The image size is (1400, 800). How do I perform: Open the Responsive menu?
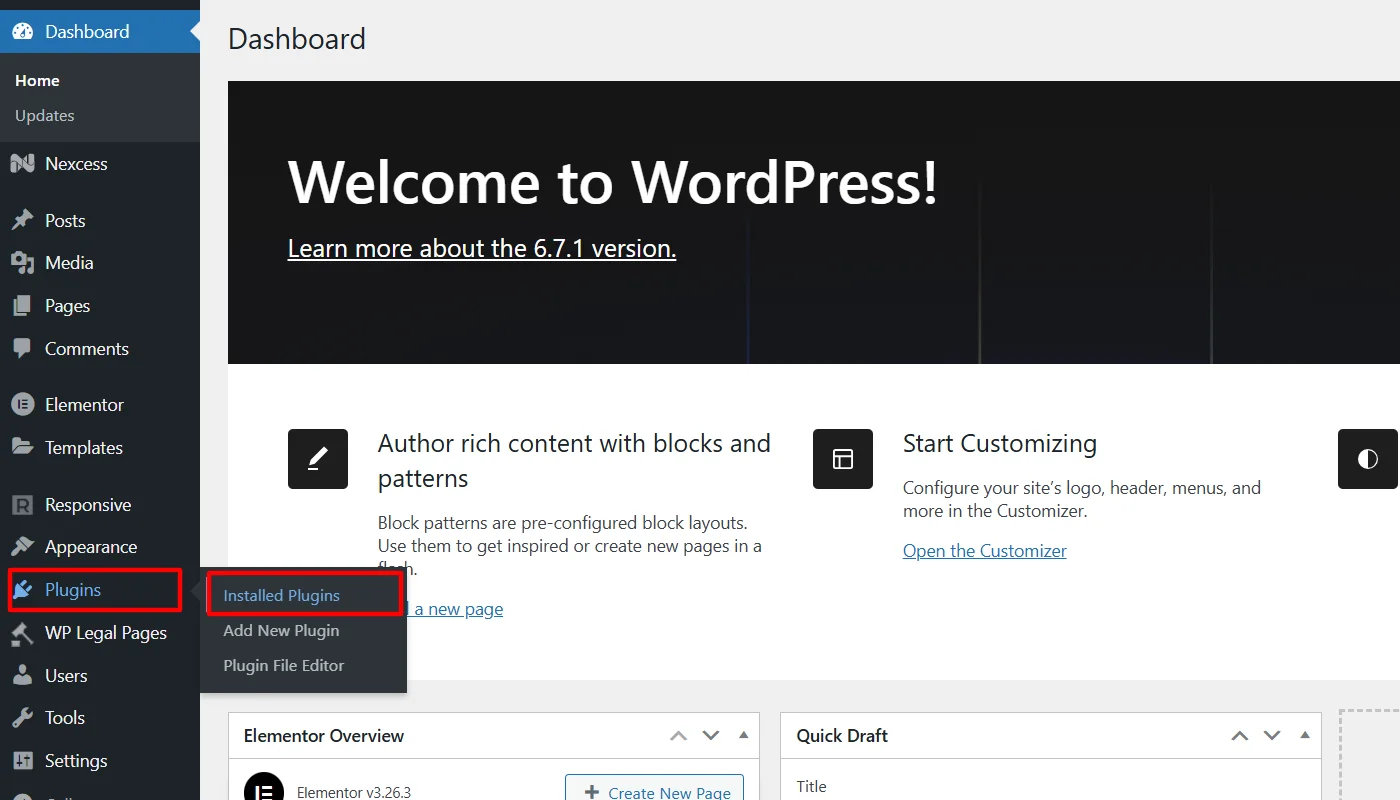tap(100, 504)
